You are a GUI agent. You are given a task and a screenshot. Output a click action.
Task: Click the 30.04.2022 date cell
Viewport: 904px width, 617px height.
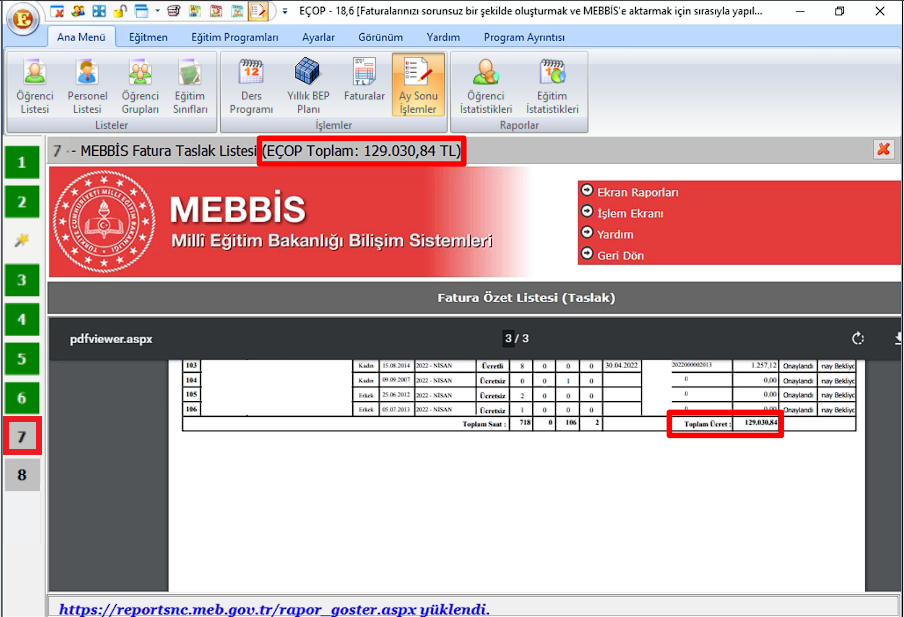pos(622,365)
